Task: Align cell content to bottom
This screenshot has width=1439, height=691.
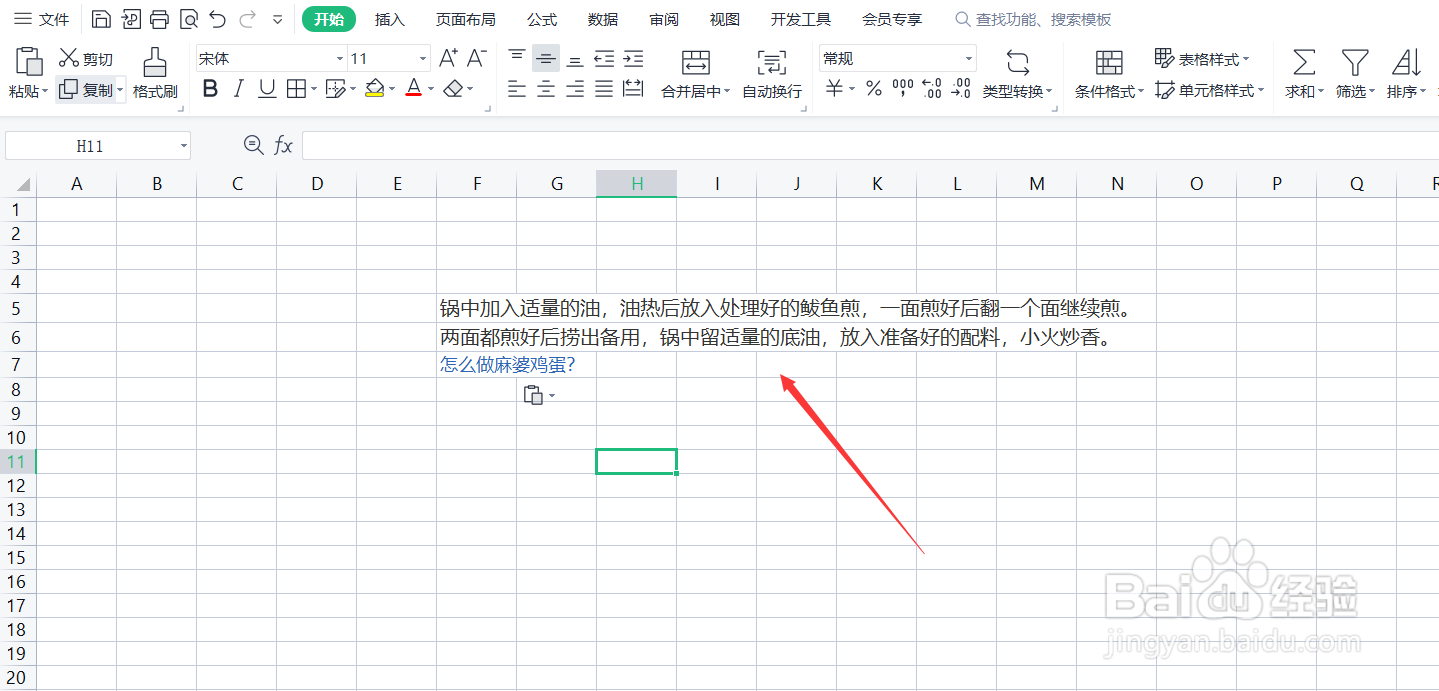Action: [x=575, y=59]
